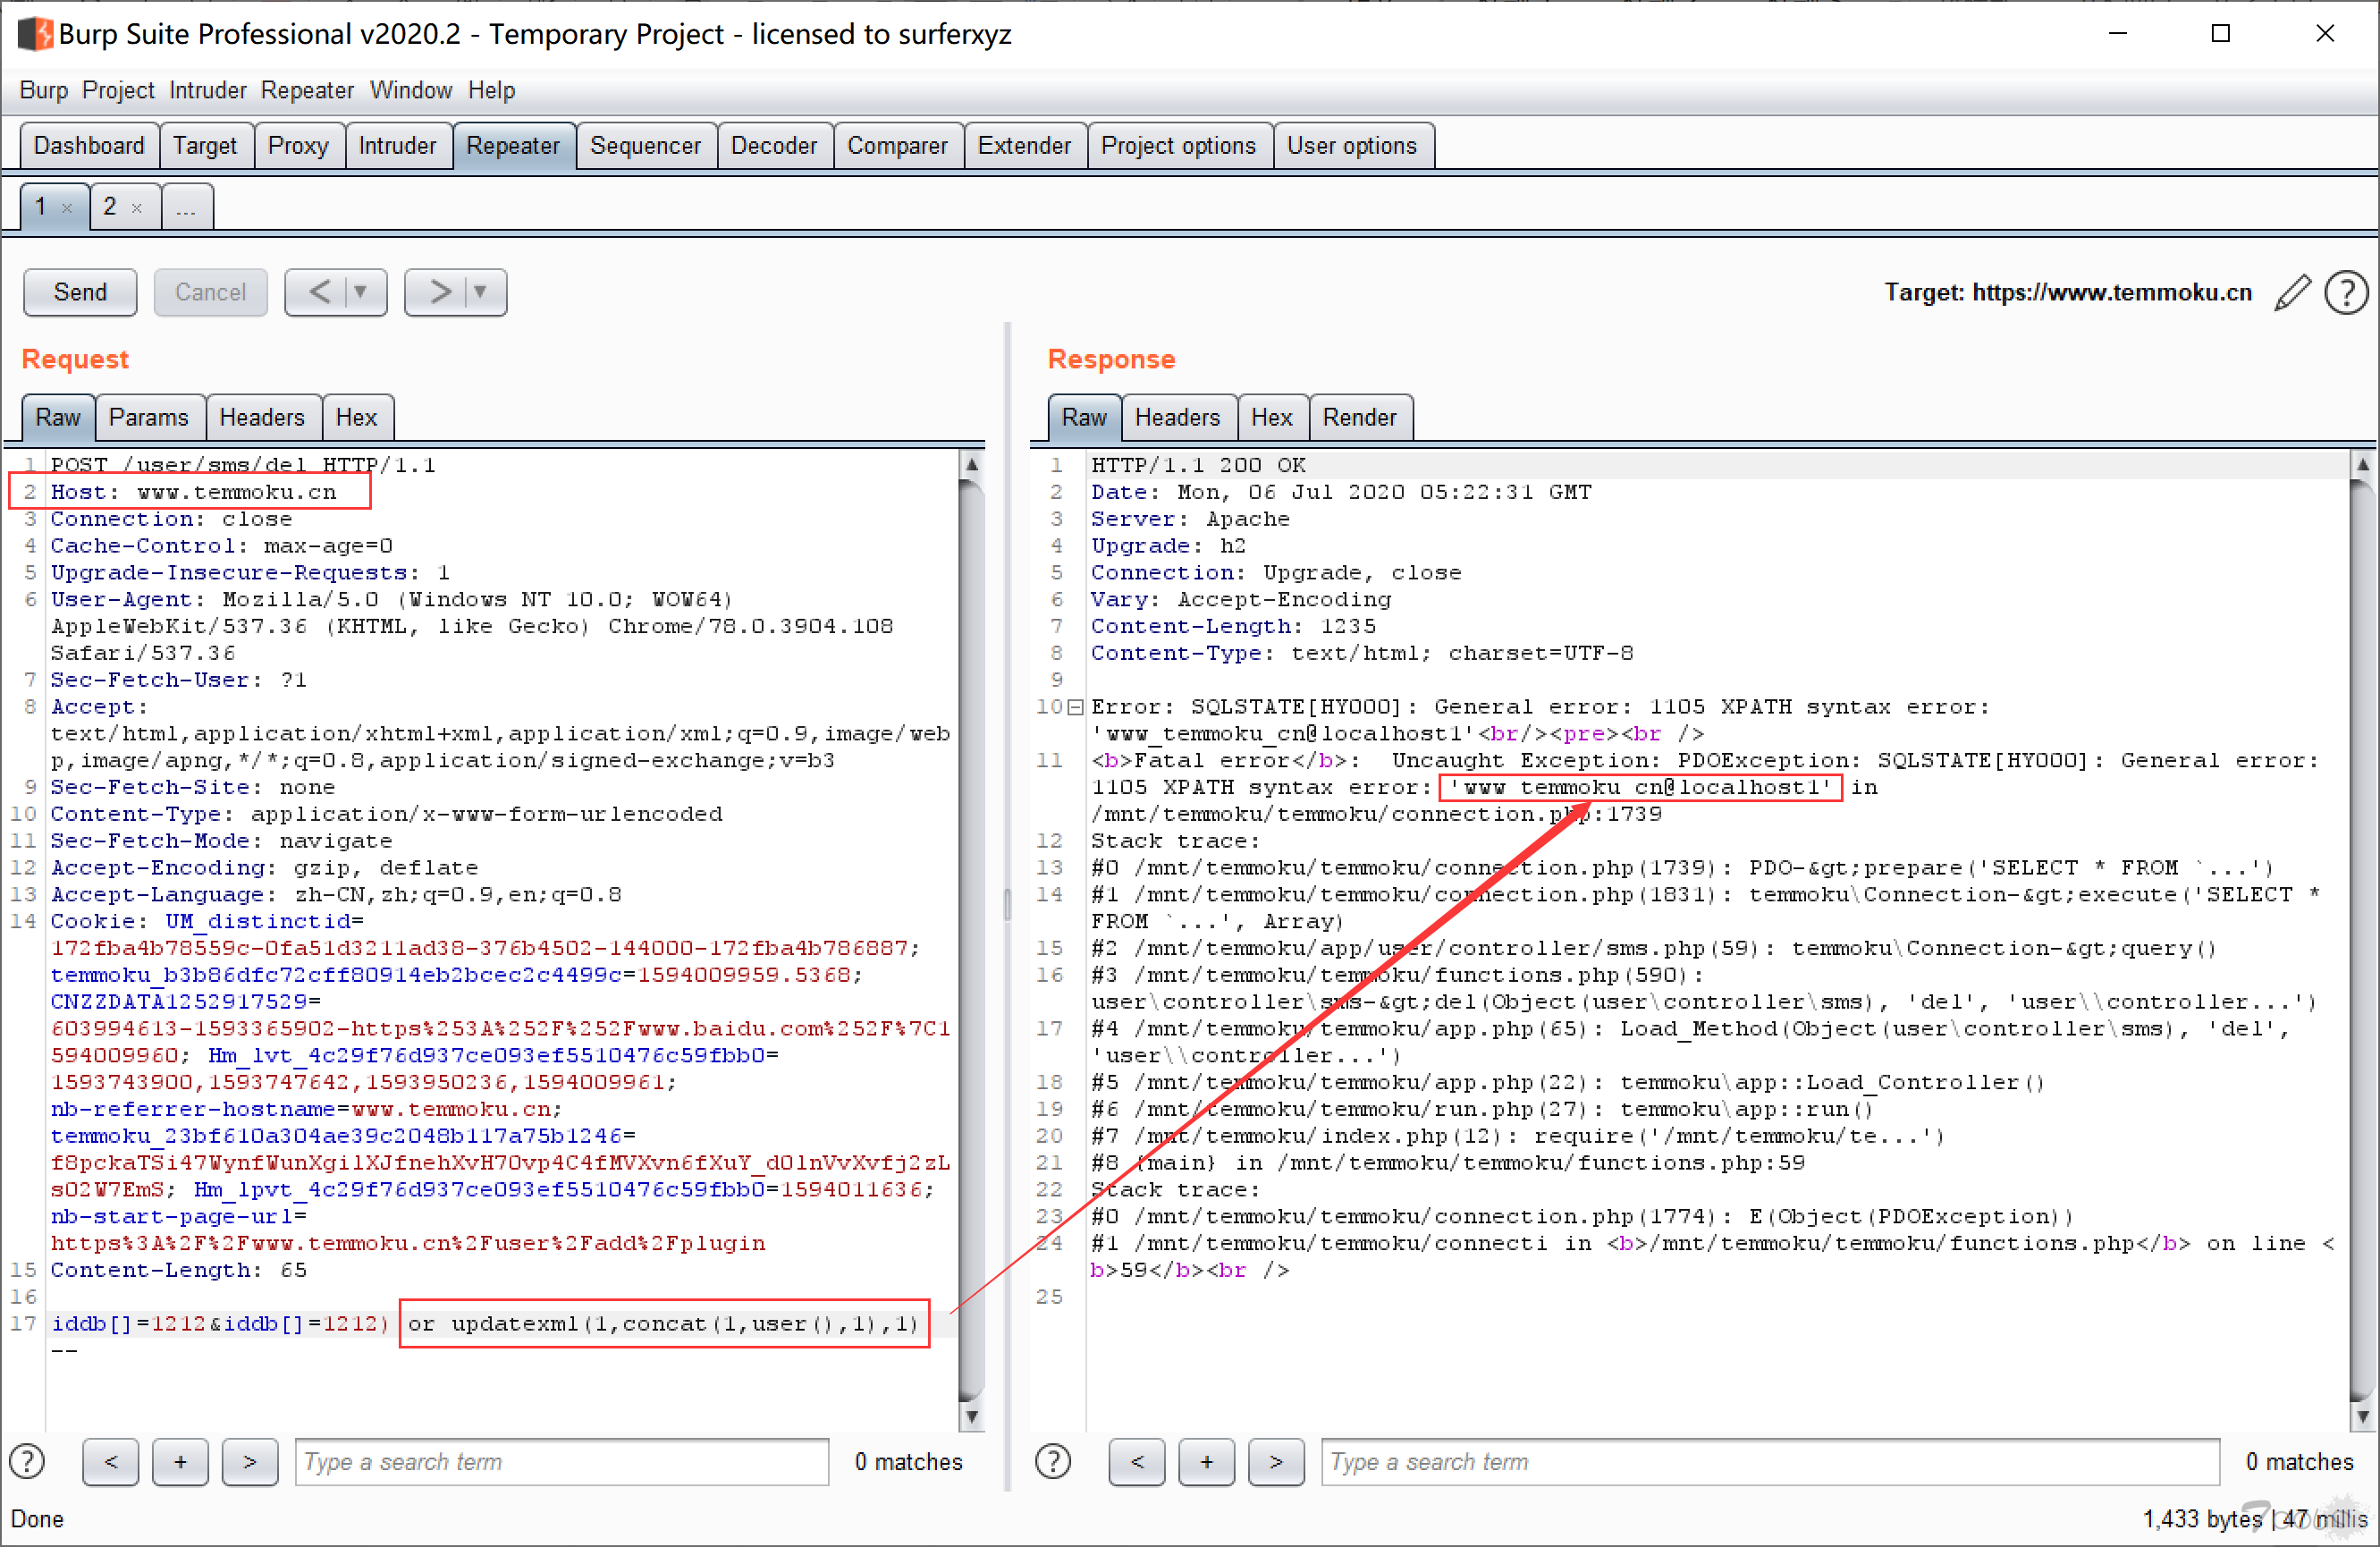Open the Window menu

pos(411,90)
